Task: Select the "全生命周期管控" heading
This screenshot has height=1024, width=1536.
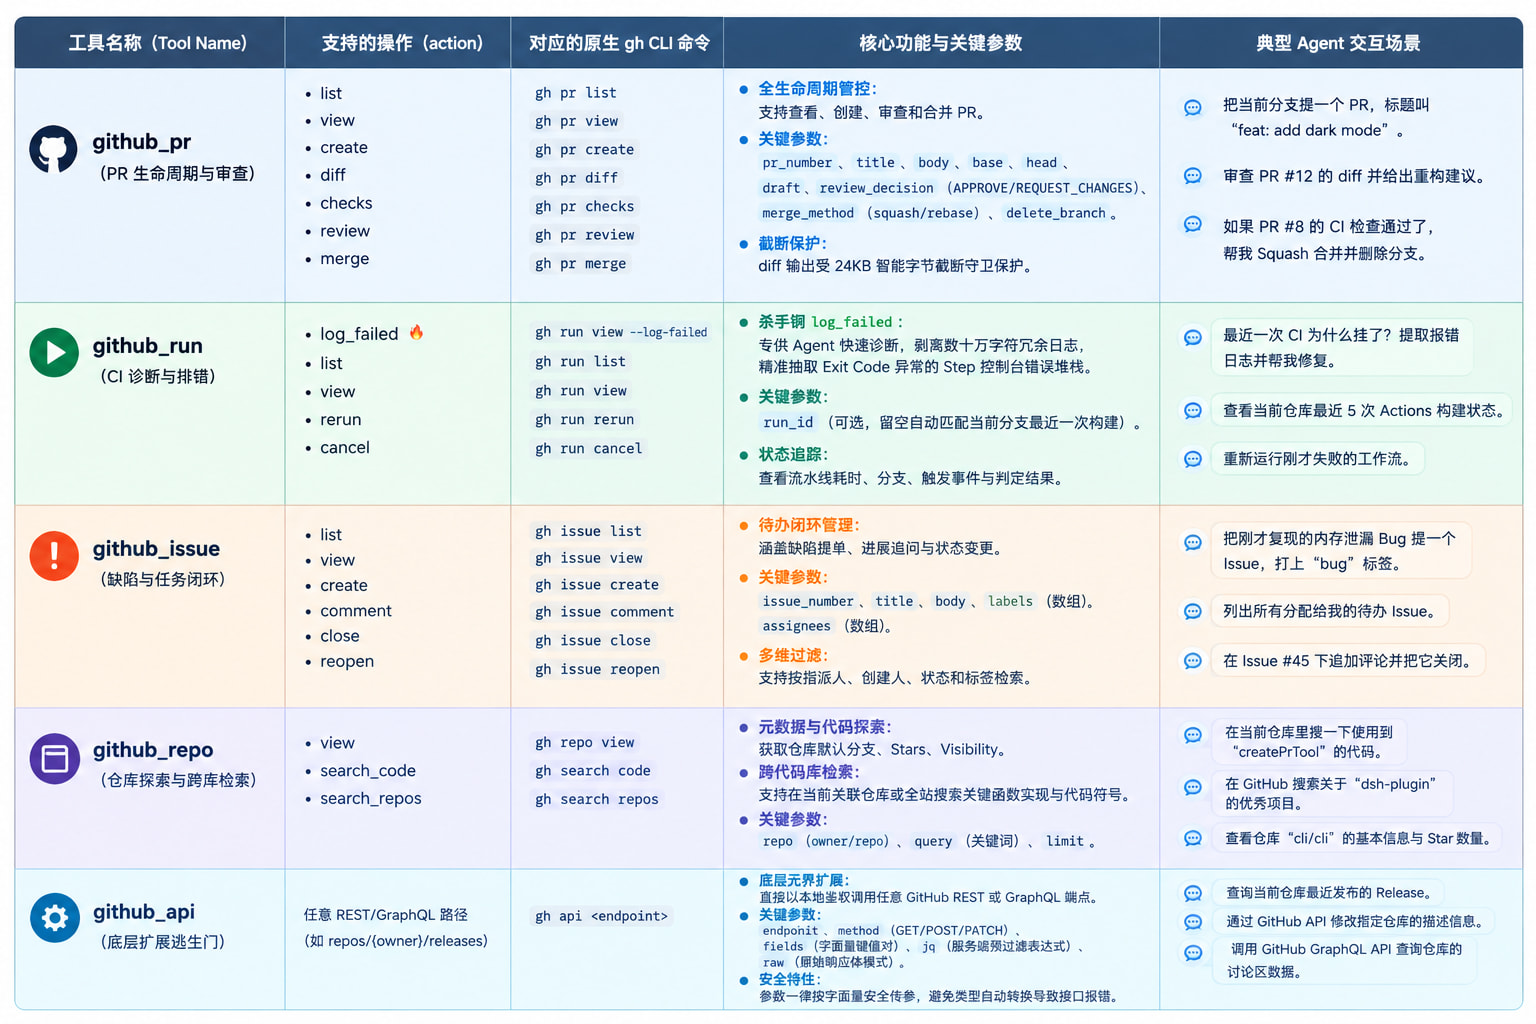Action: tap(817, 88)
